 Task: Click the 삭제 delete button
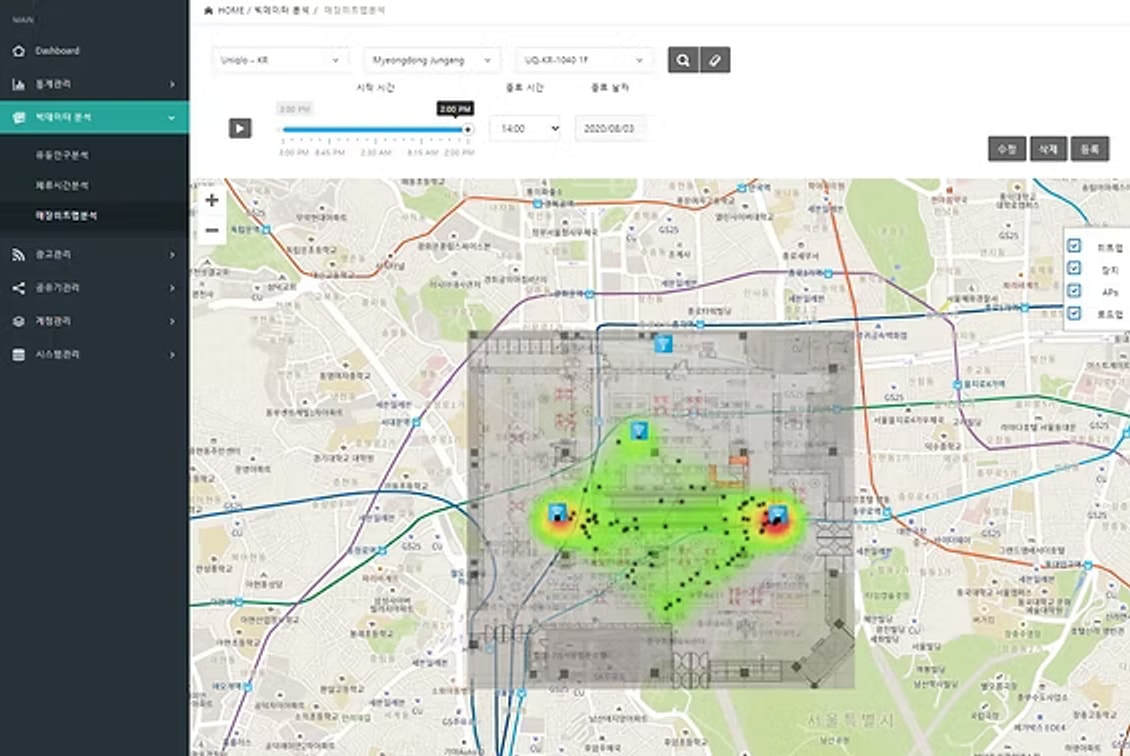1048,149
